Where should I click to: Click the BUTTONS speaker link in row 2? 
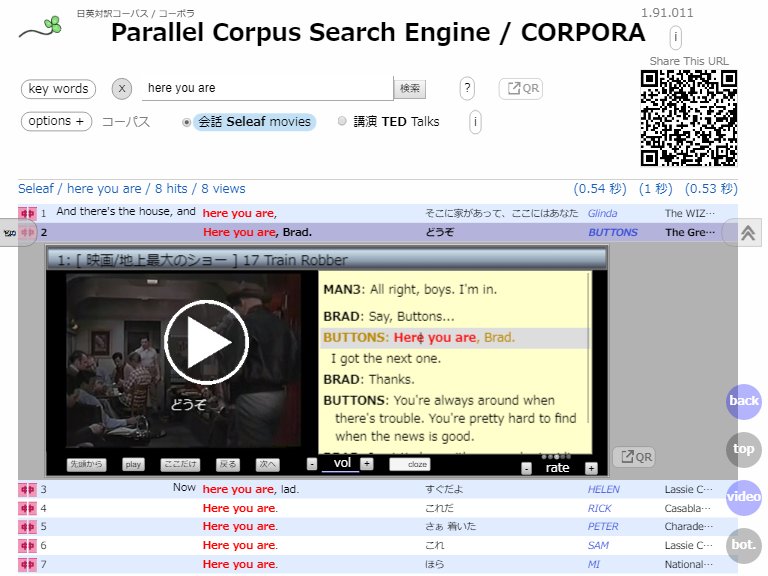(612, 232)
